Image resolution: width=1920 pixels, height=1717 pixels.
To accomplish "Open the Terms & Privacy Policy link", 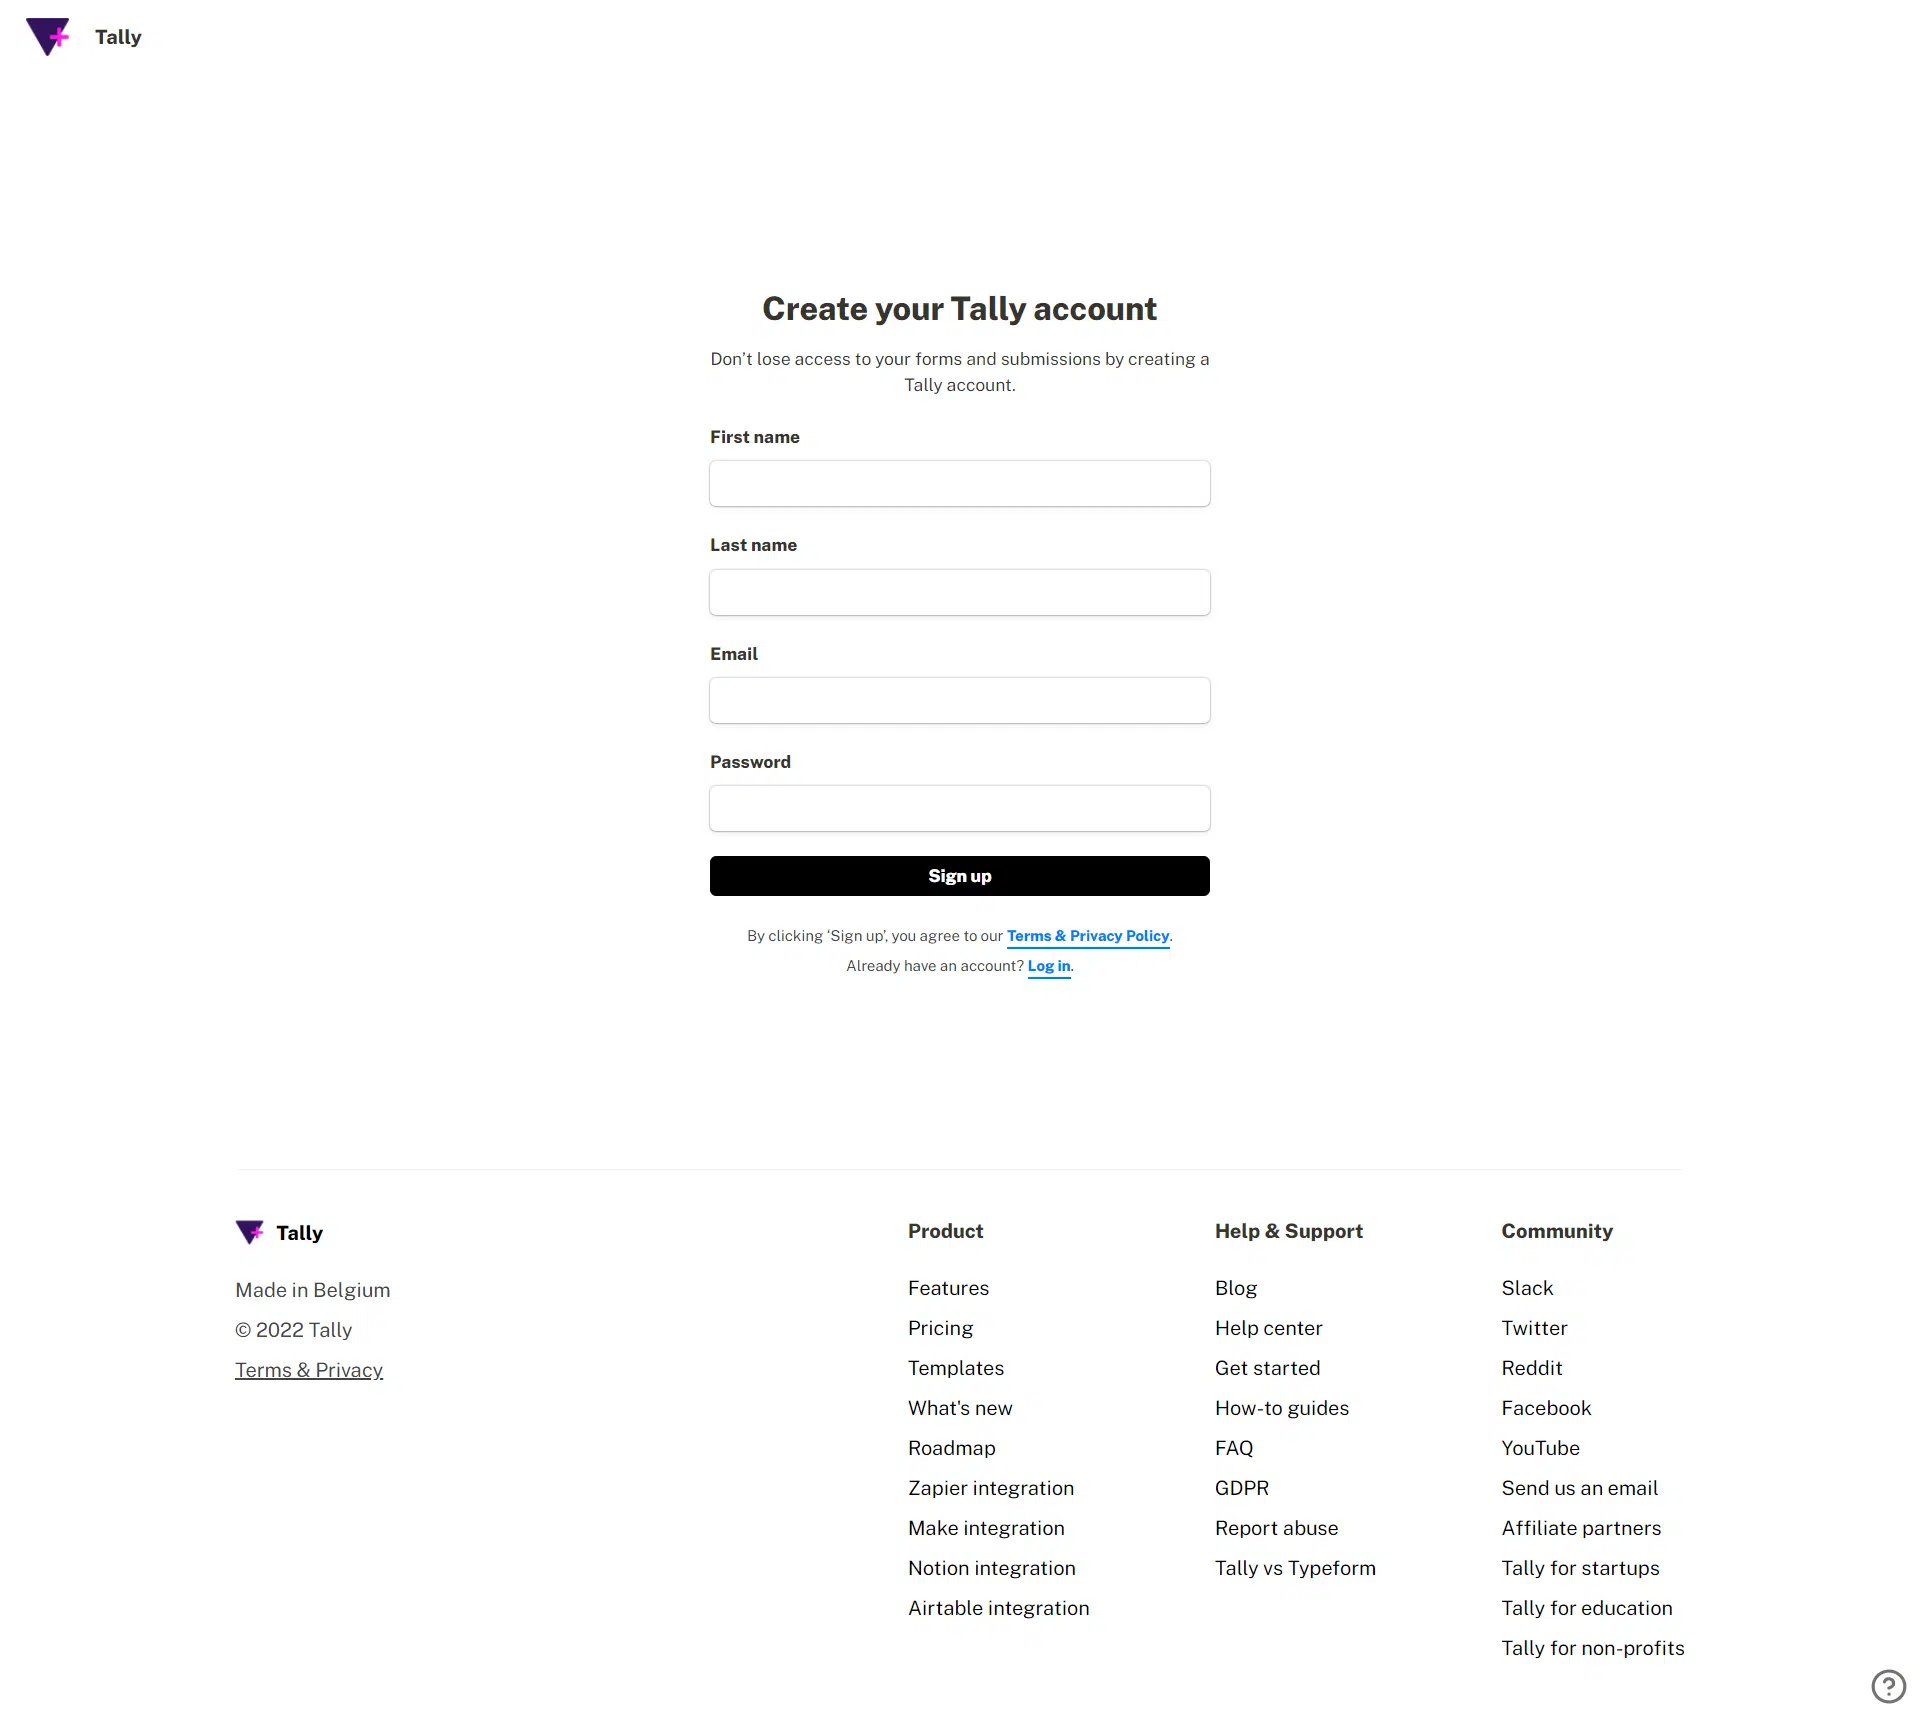I will [1088, 936].
